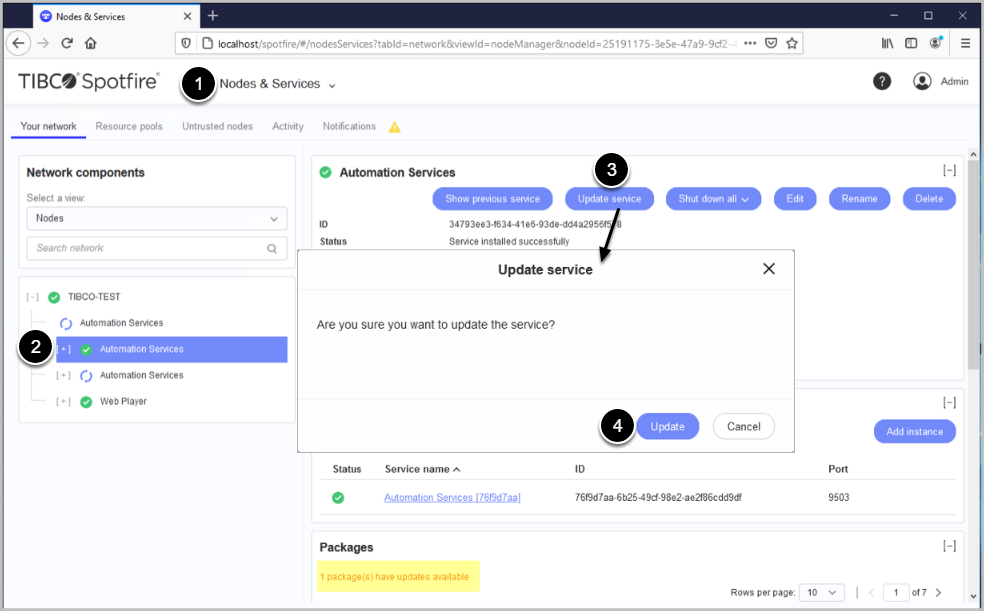Collapse the TIBCO-TEST tree node
This screenshot has width=984, height=611.
pos(33,297)
